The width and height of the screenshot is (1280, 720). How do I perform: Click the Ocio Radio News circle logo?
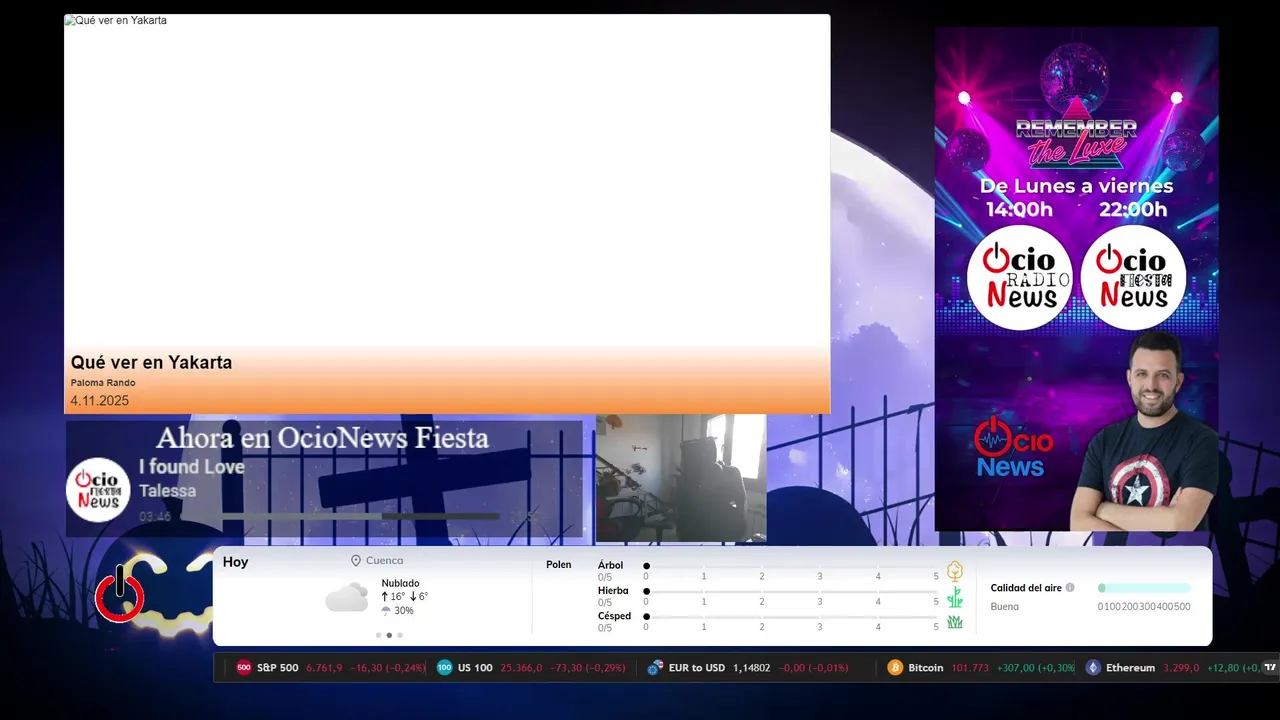(1020, 277)
